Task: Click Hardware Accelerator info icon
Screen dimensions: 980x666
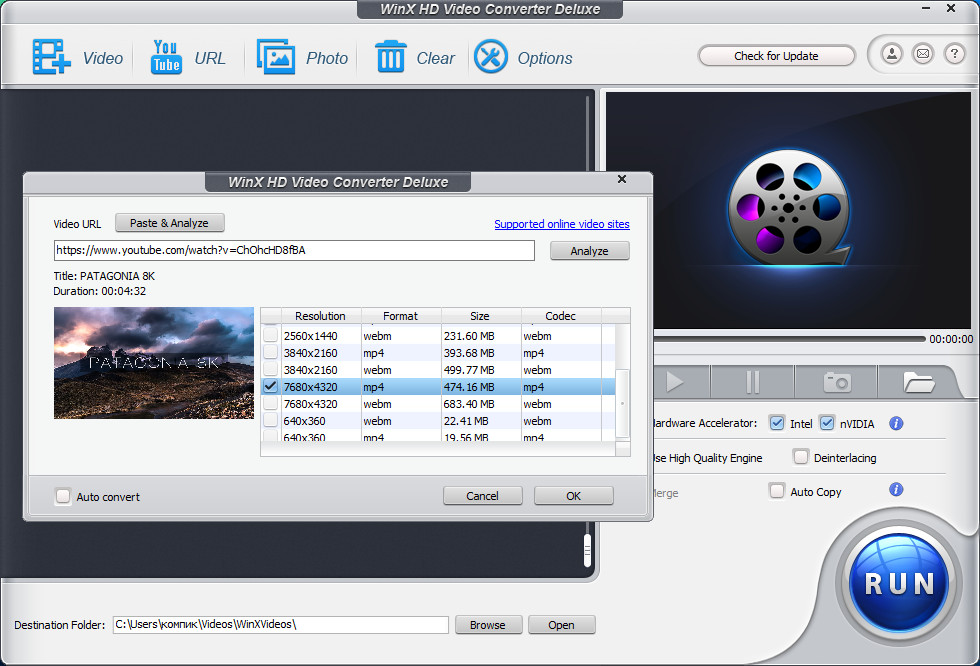Action: click(896, 424)
